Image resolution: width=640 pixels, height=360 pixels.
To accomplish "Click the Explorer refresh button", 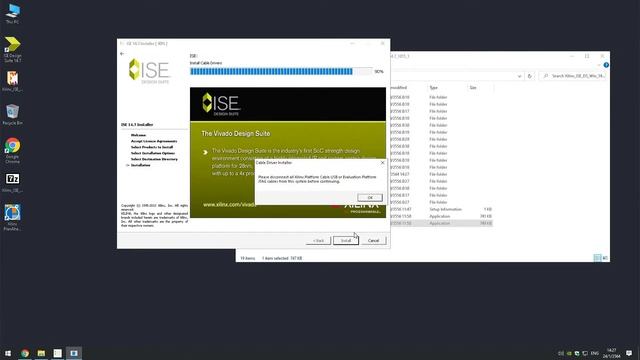I will pyautogui.click(x=530, y=76).
